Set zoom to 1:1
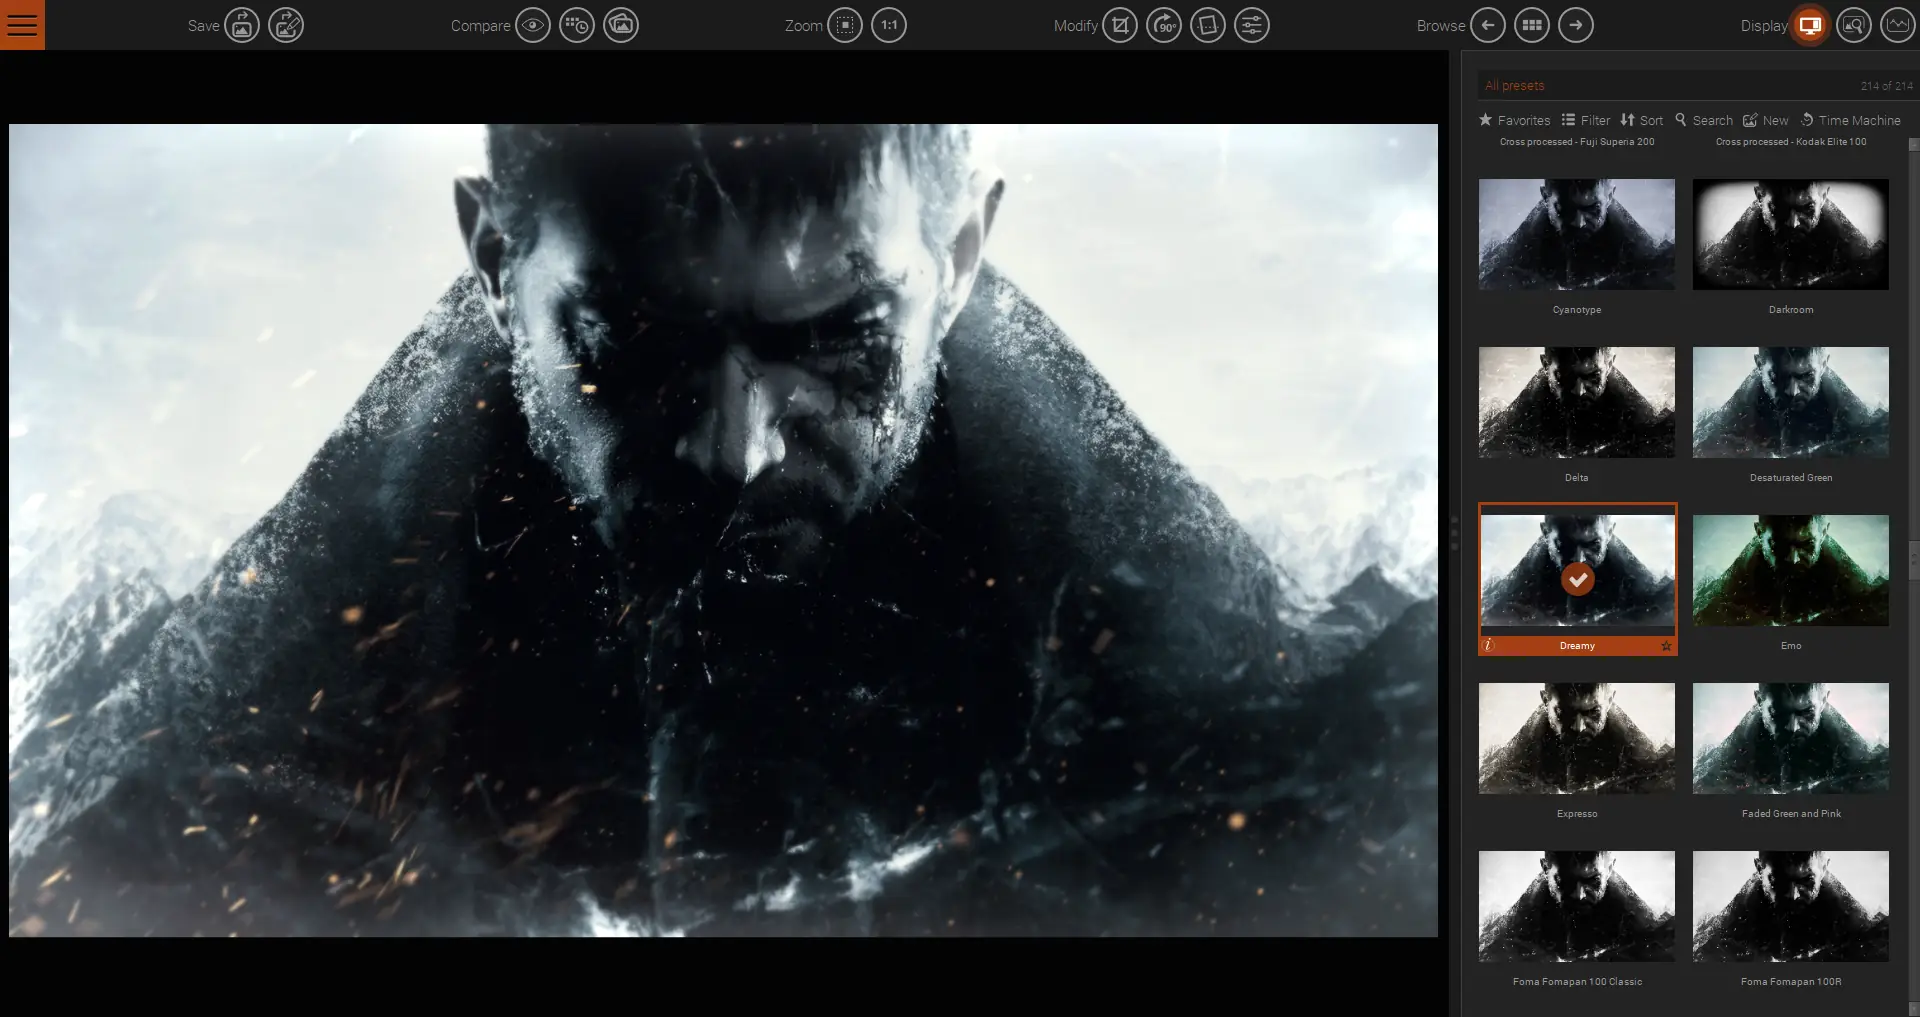Screen dimensions: 1920x1017 tap(889, 25)
